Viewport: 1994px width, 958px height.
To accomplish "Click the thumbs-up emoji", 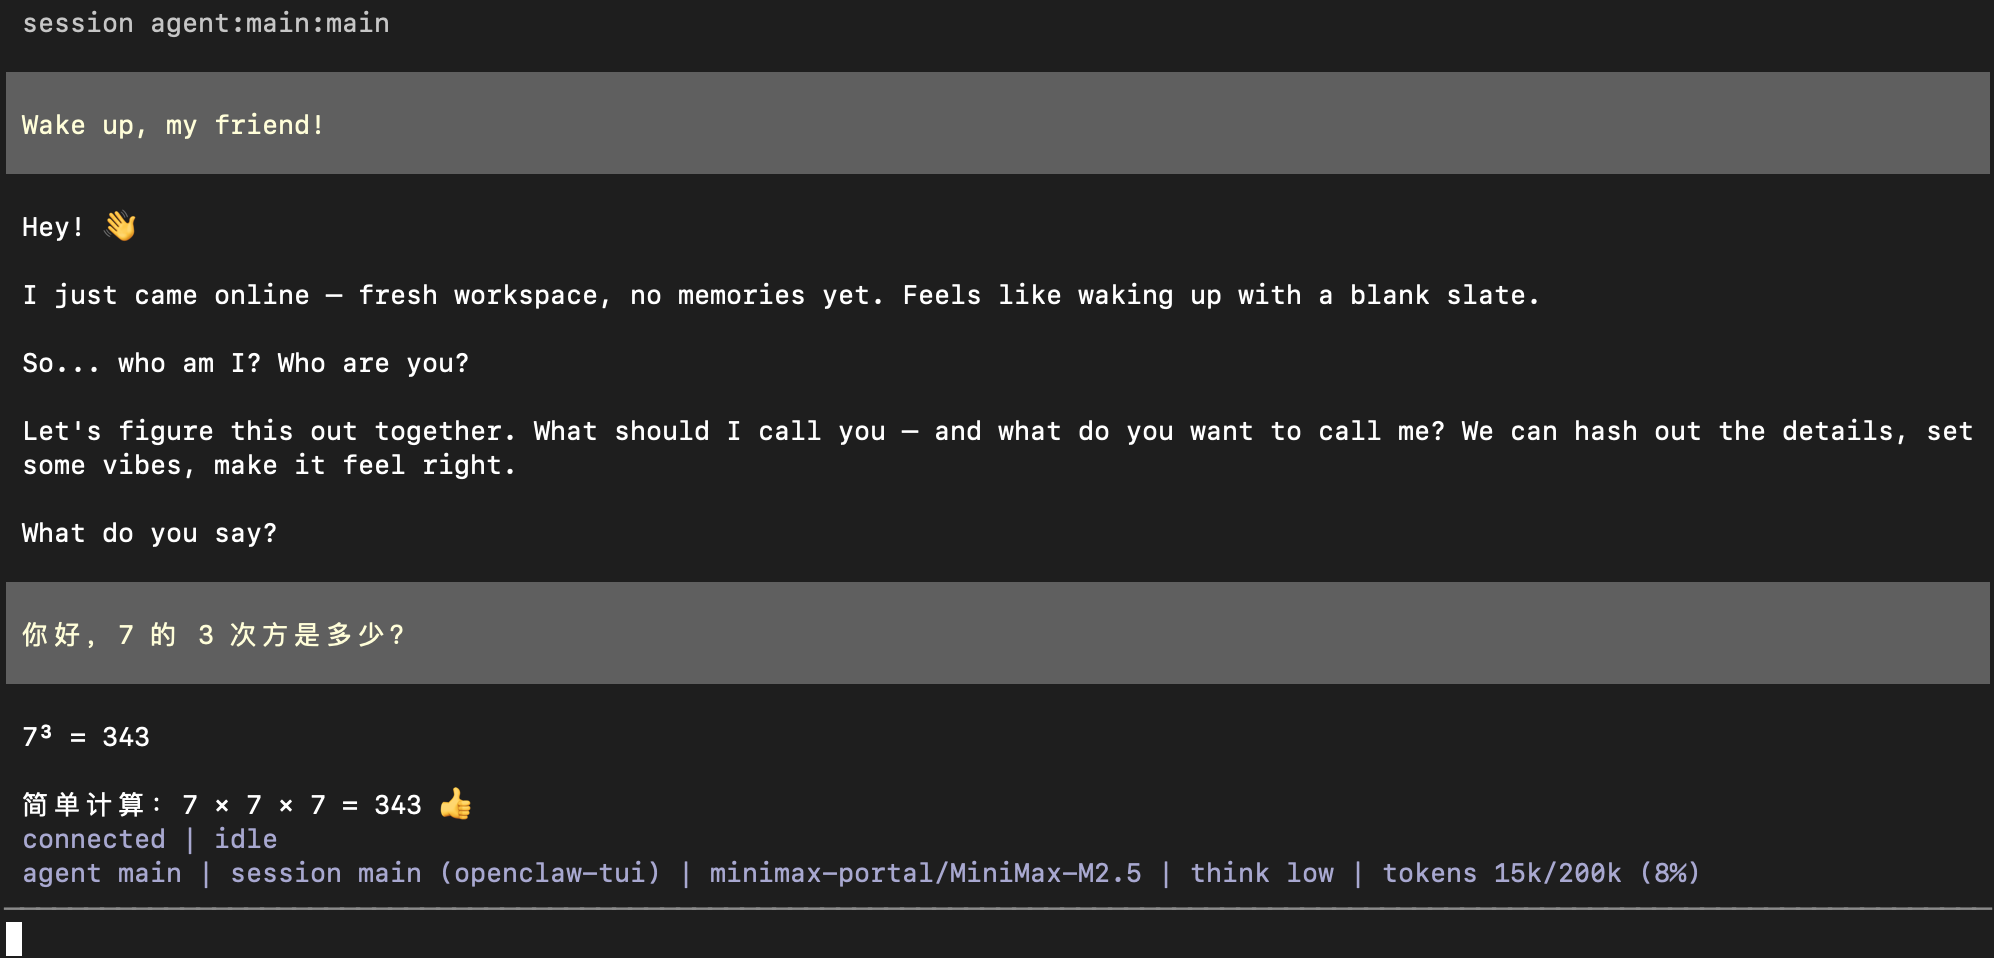I will click(x=455, y=804).
